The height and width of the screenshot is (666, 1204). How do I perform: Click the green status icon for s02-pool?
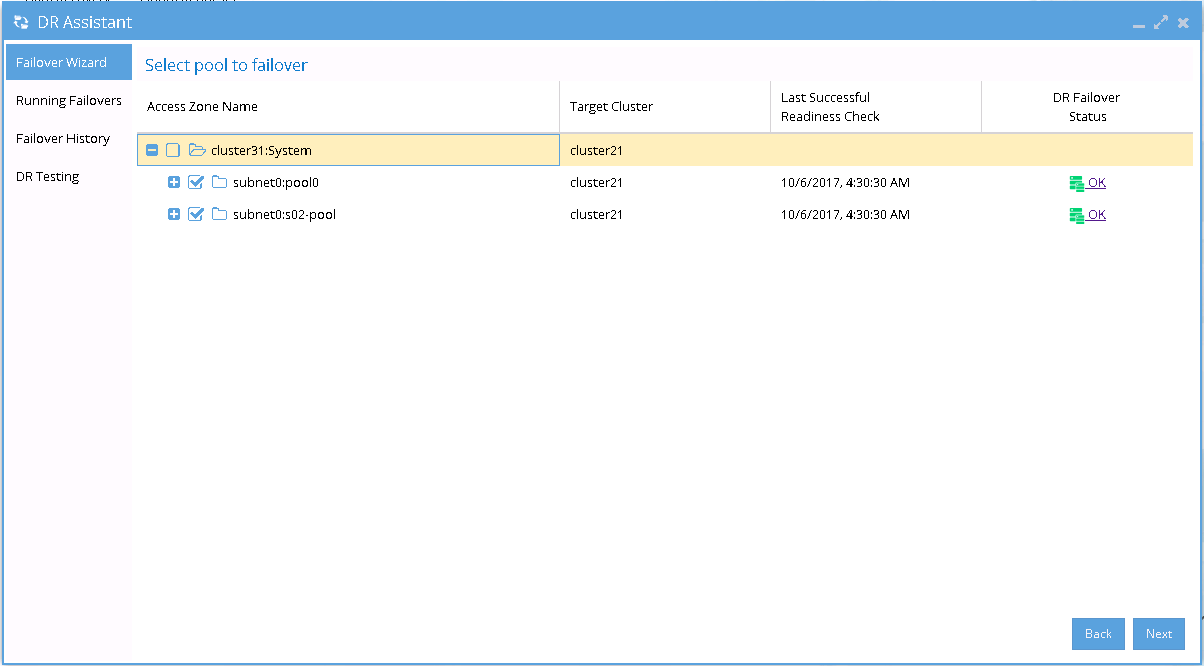point(1076,215)
